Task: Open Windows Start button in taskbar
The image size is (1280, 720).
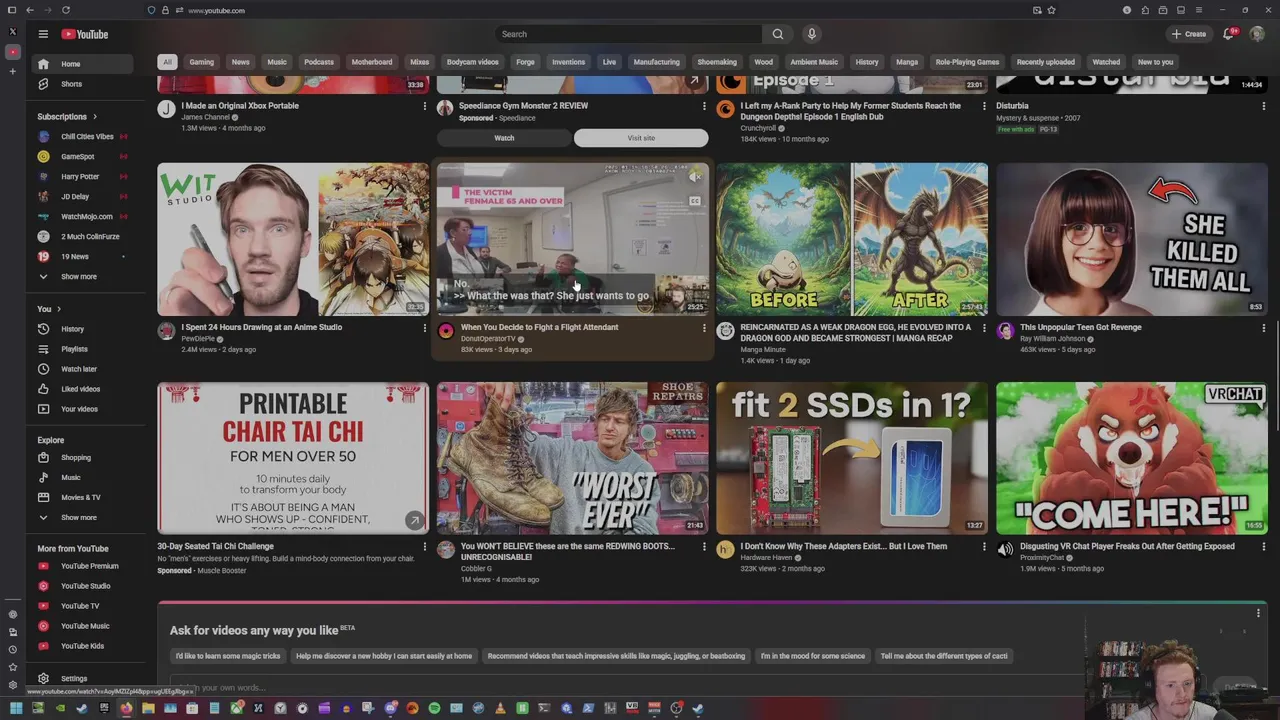Action: click(x=15, y=708)
